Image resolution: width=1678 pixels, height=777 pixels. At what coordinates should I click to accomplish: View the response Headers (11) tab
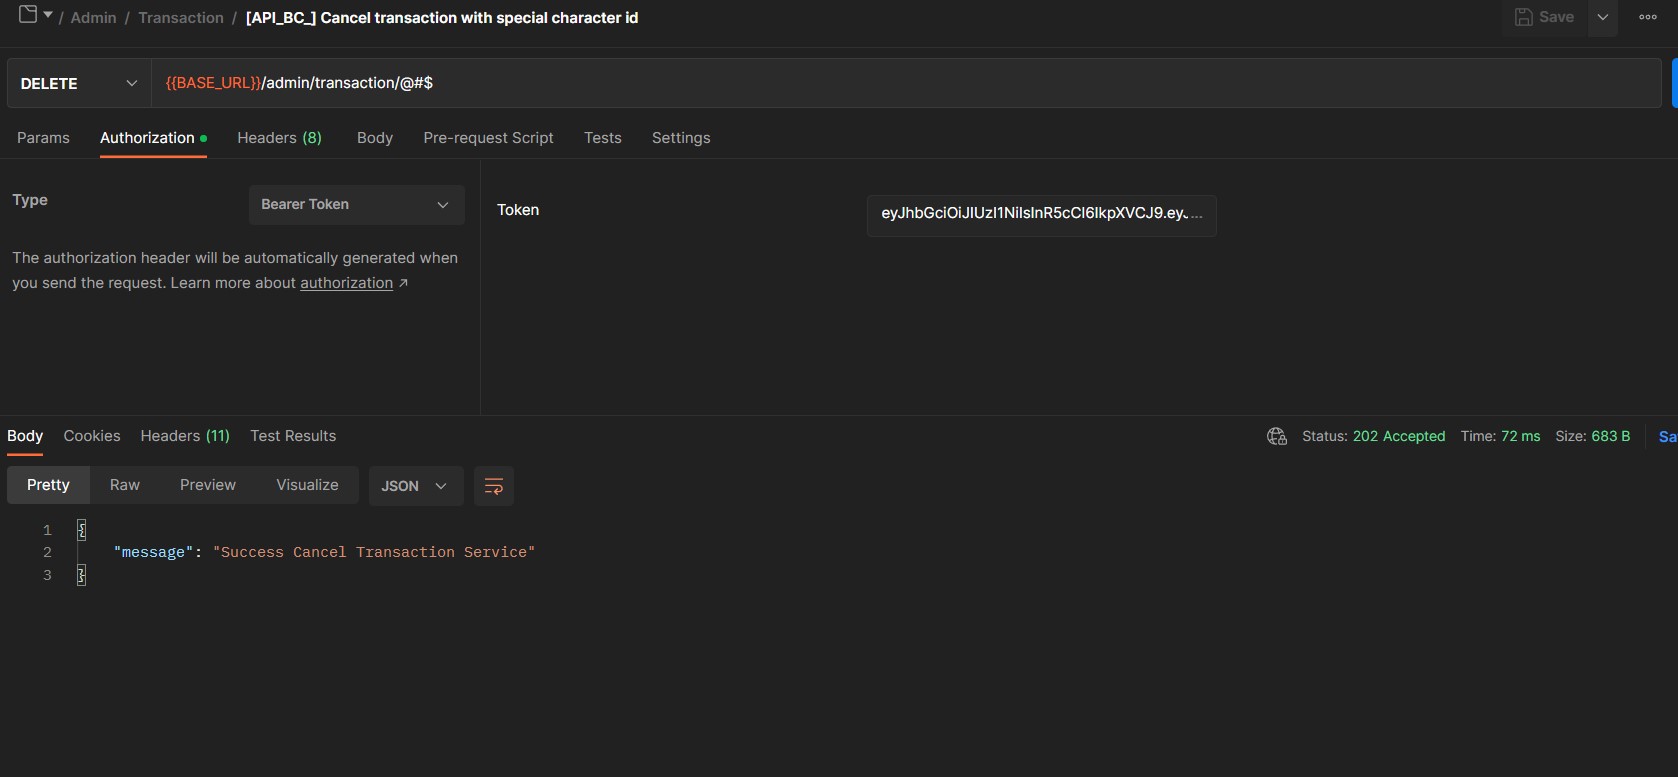click(x=185, y=436)
